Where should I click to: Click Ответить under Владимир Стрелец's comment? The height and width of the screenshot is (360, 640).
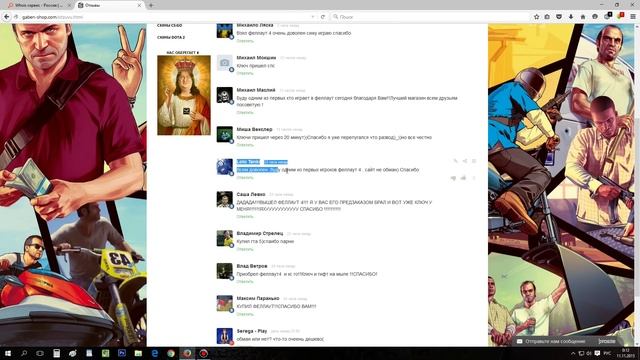click(x=245, y=249)
